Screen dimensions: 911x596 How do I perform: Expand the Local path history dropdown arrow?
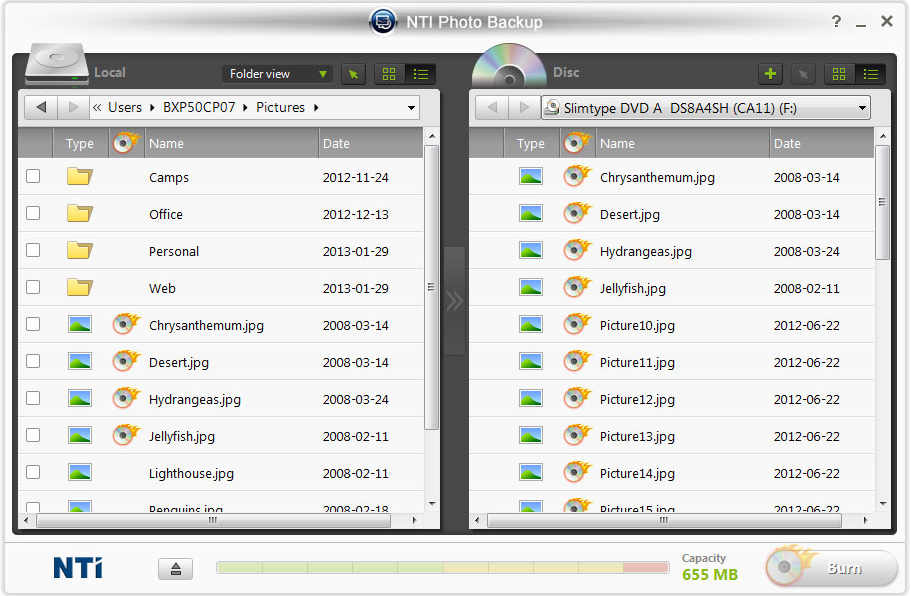411,108
